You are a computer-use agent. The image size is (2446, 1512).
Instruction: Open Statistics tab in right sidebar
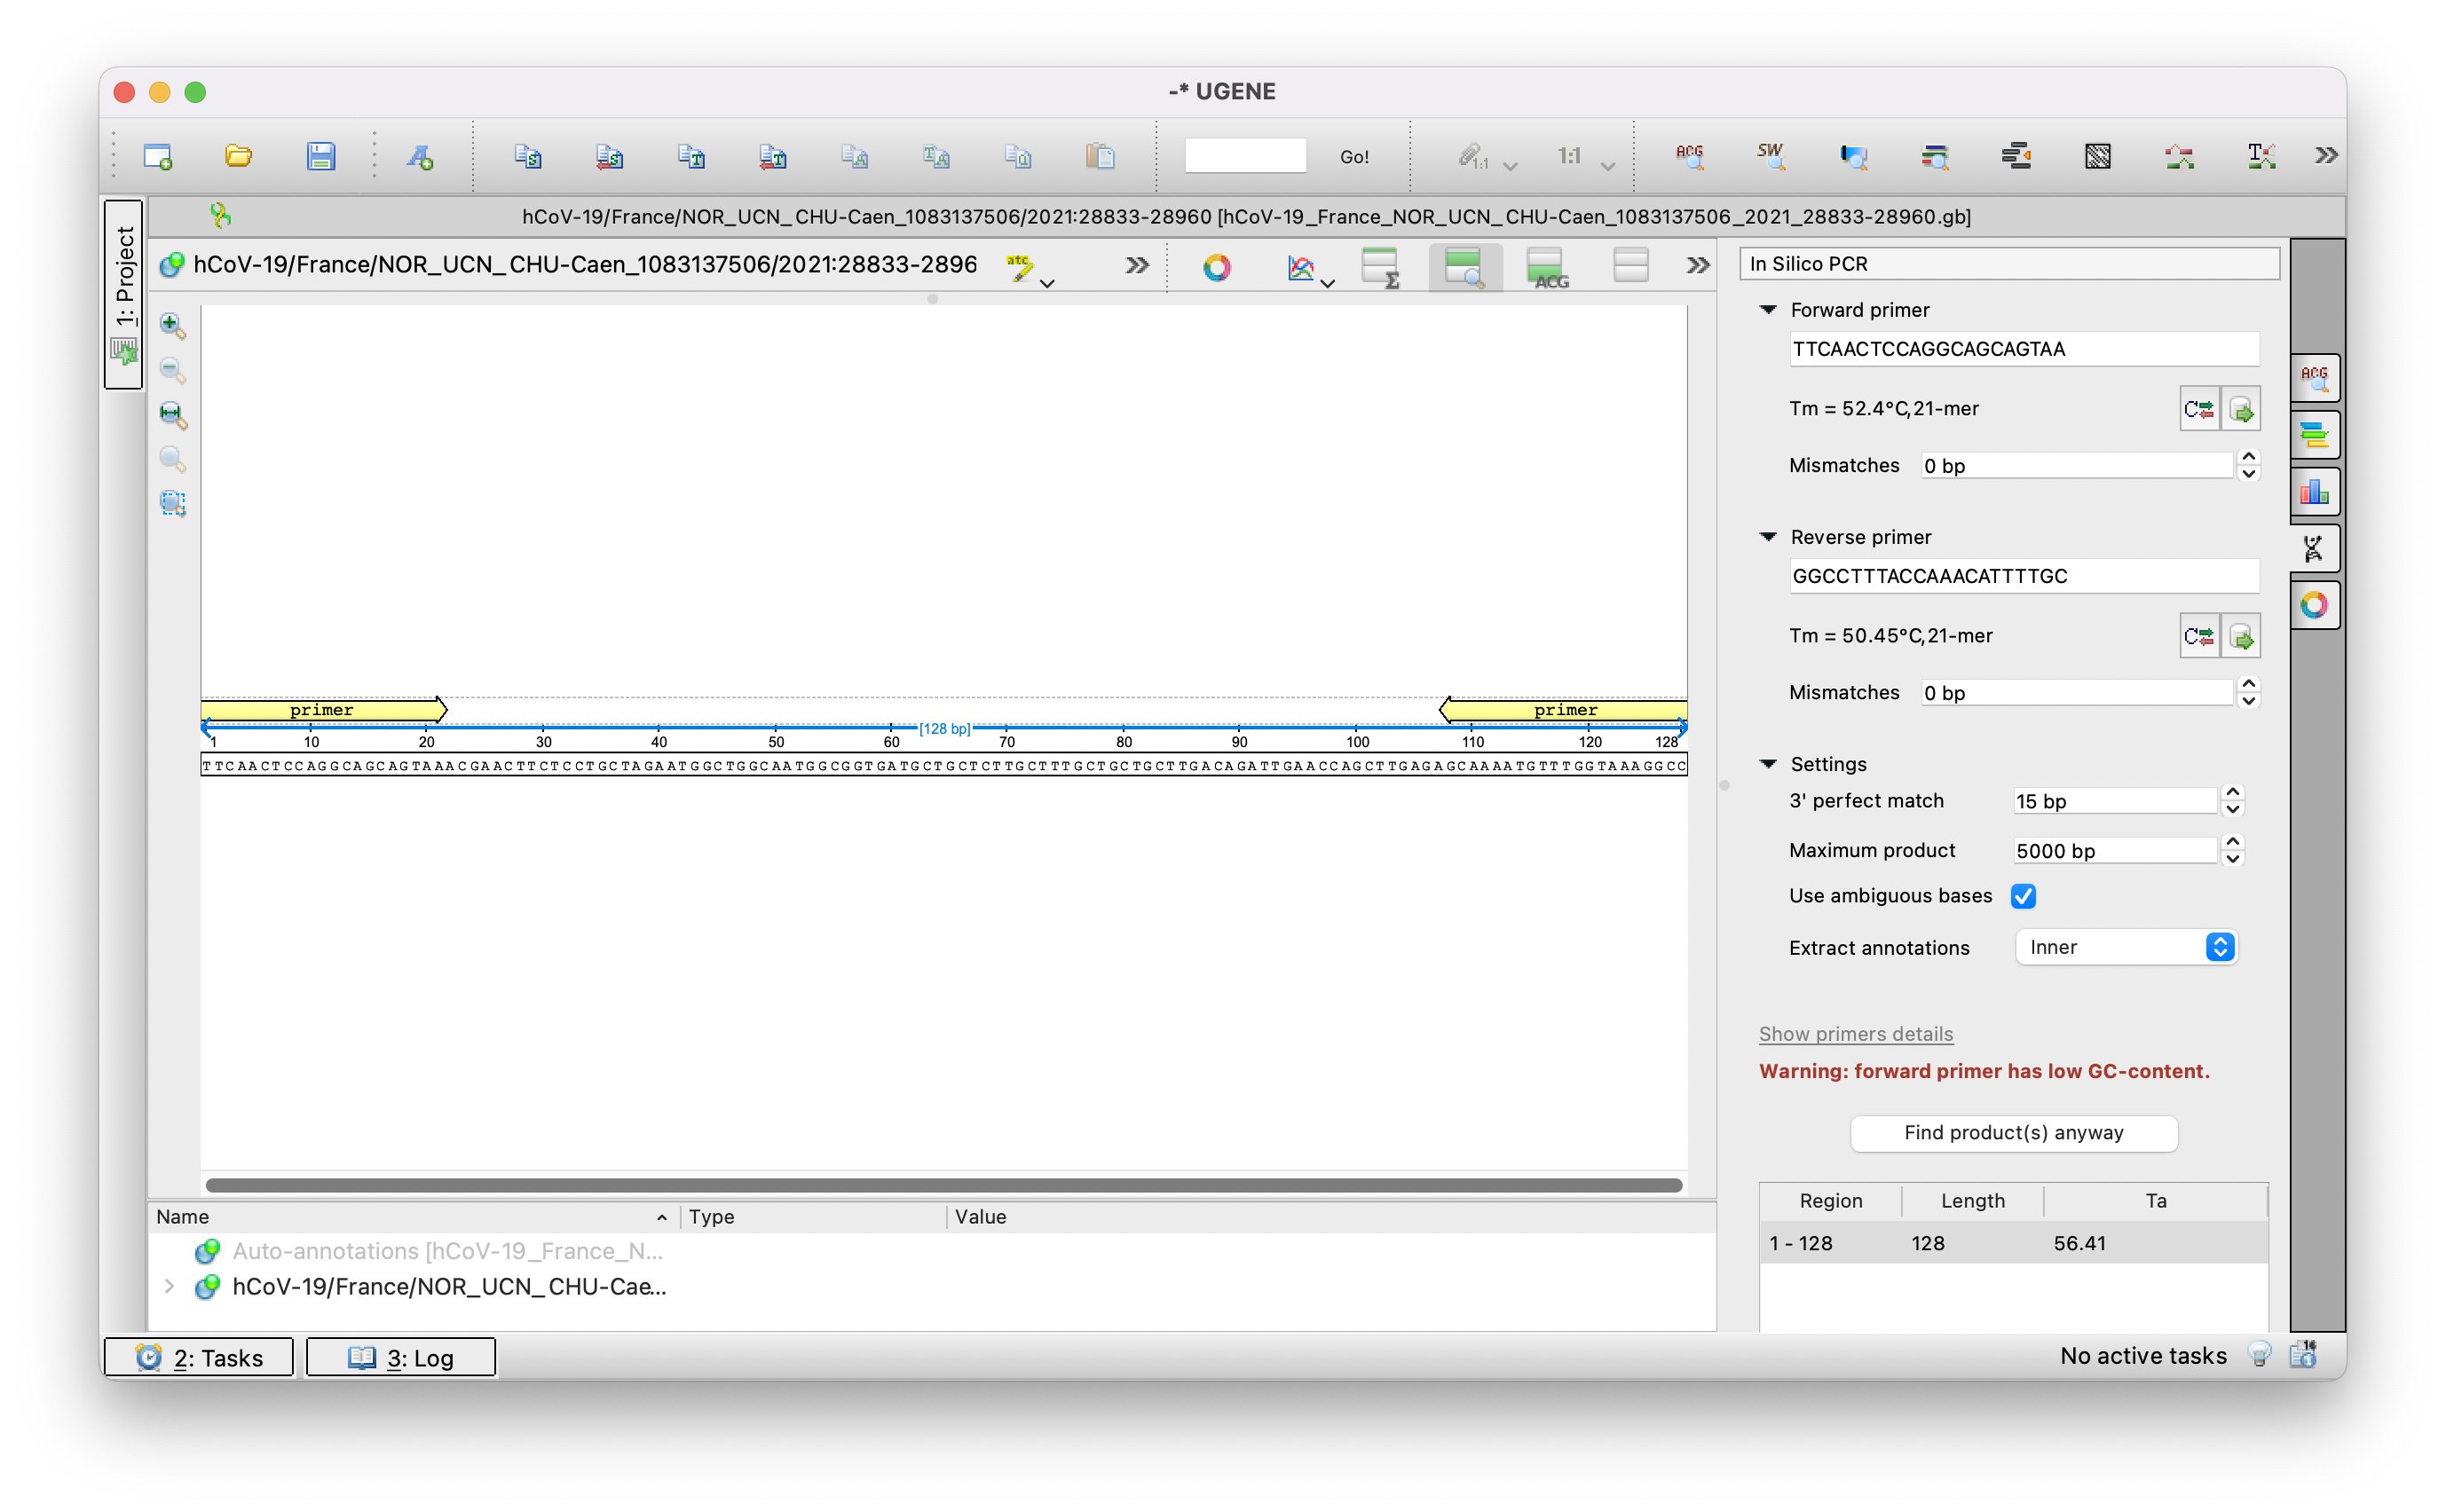click(2314, 492)
